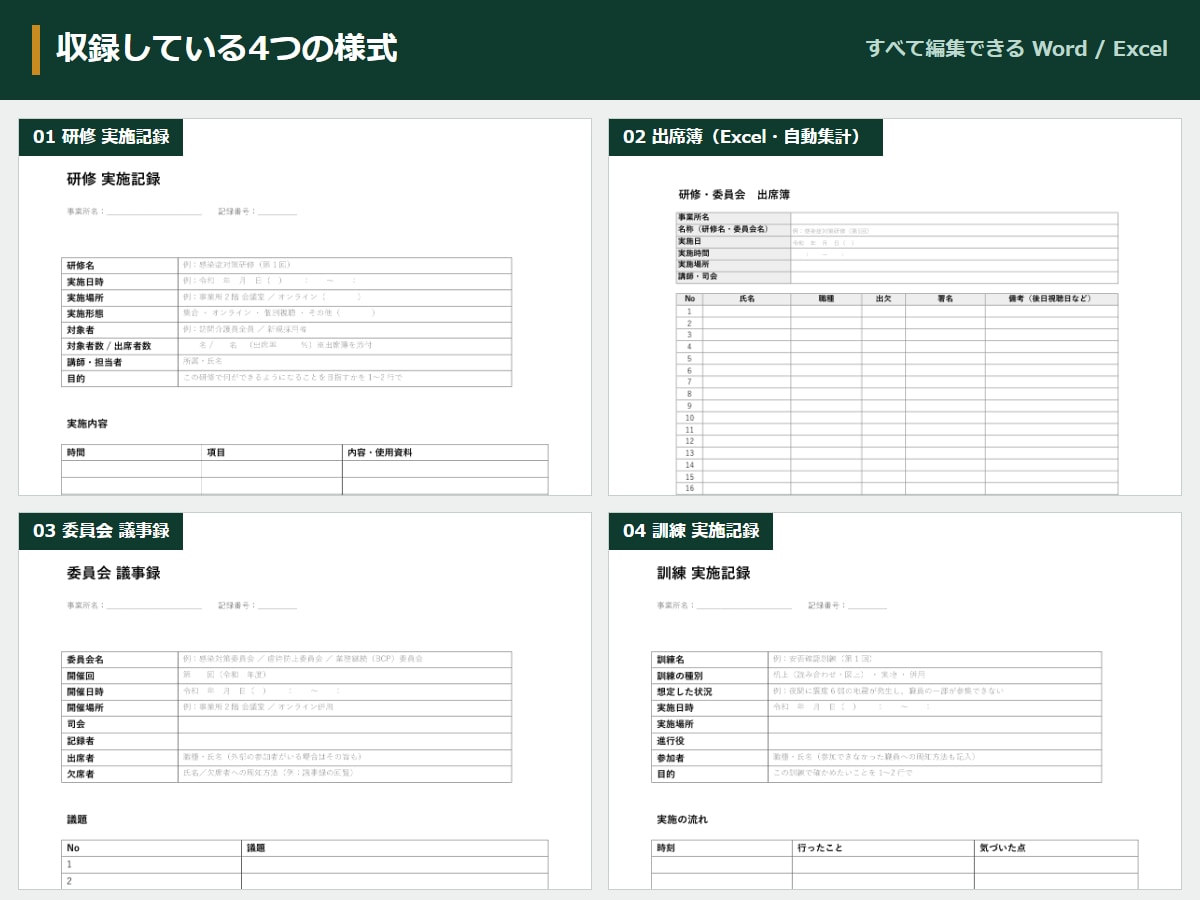The image size is (1200, 900).
Task: Click the No column header in 議事録 table
Action: click(x=73, y=848)
